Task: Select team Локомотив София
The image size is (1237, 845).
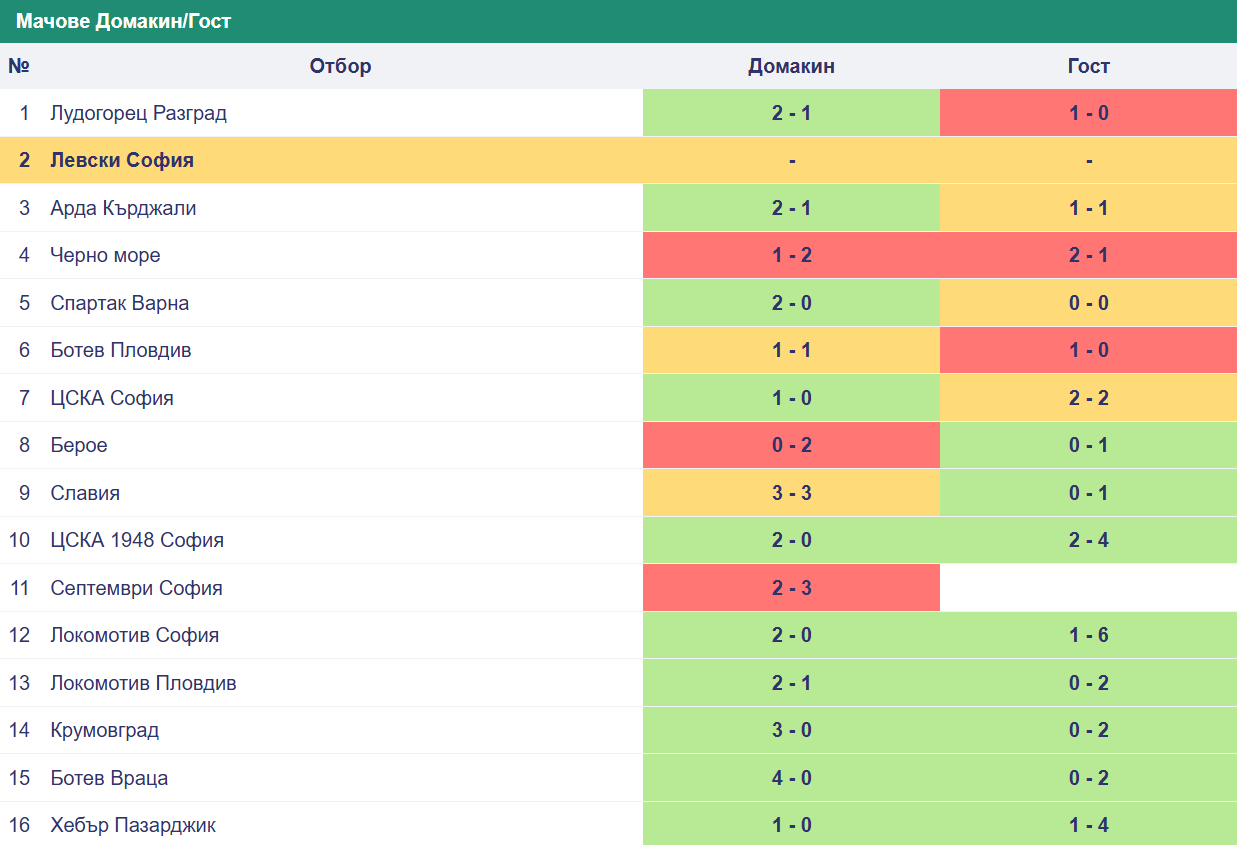Action: pos(135,635)
